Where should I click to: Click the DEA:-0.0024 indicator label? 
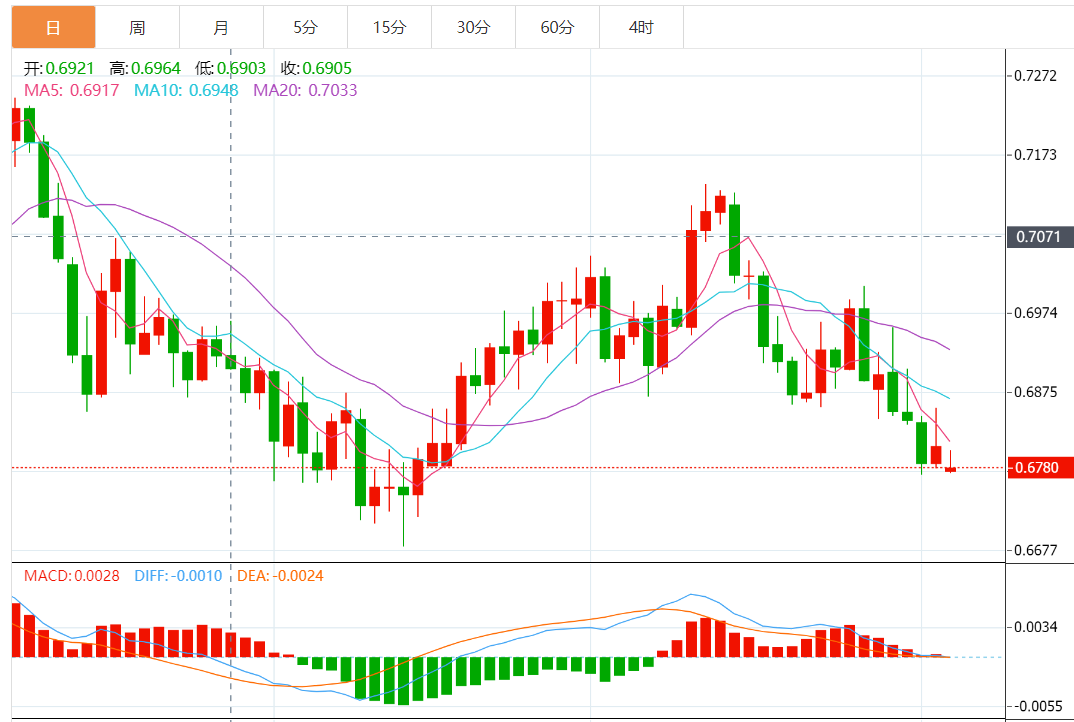(x=280, y=576)
